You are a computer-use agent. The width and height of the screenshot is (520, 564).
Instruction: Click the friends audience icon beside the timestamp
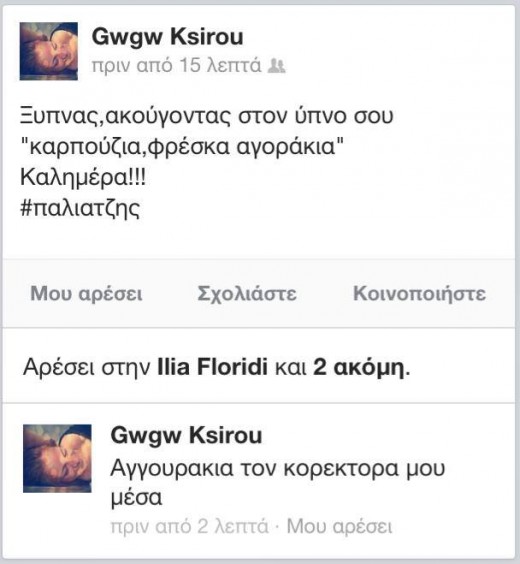point(277,66)
